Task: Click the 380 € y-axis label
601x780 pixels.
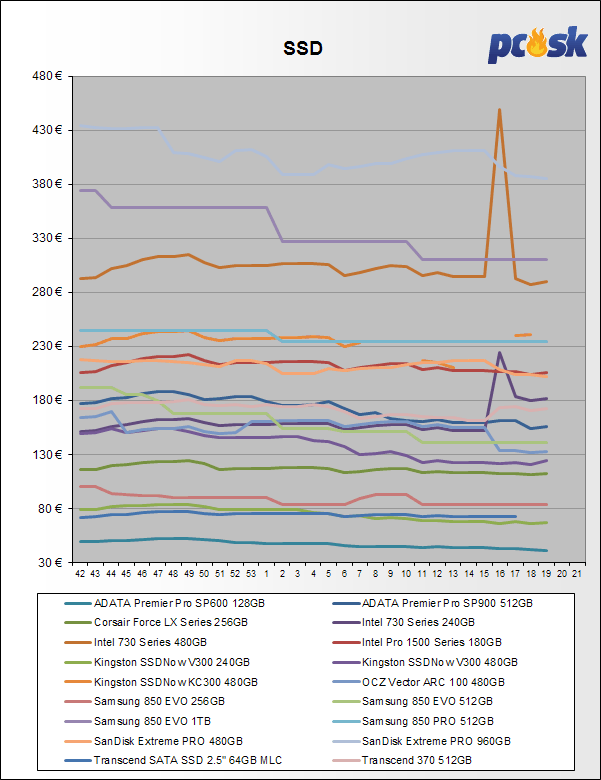Action: click(x=47, y=184)
